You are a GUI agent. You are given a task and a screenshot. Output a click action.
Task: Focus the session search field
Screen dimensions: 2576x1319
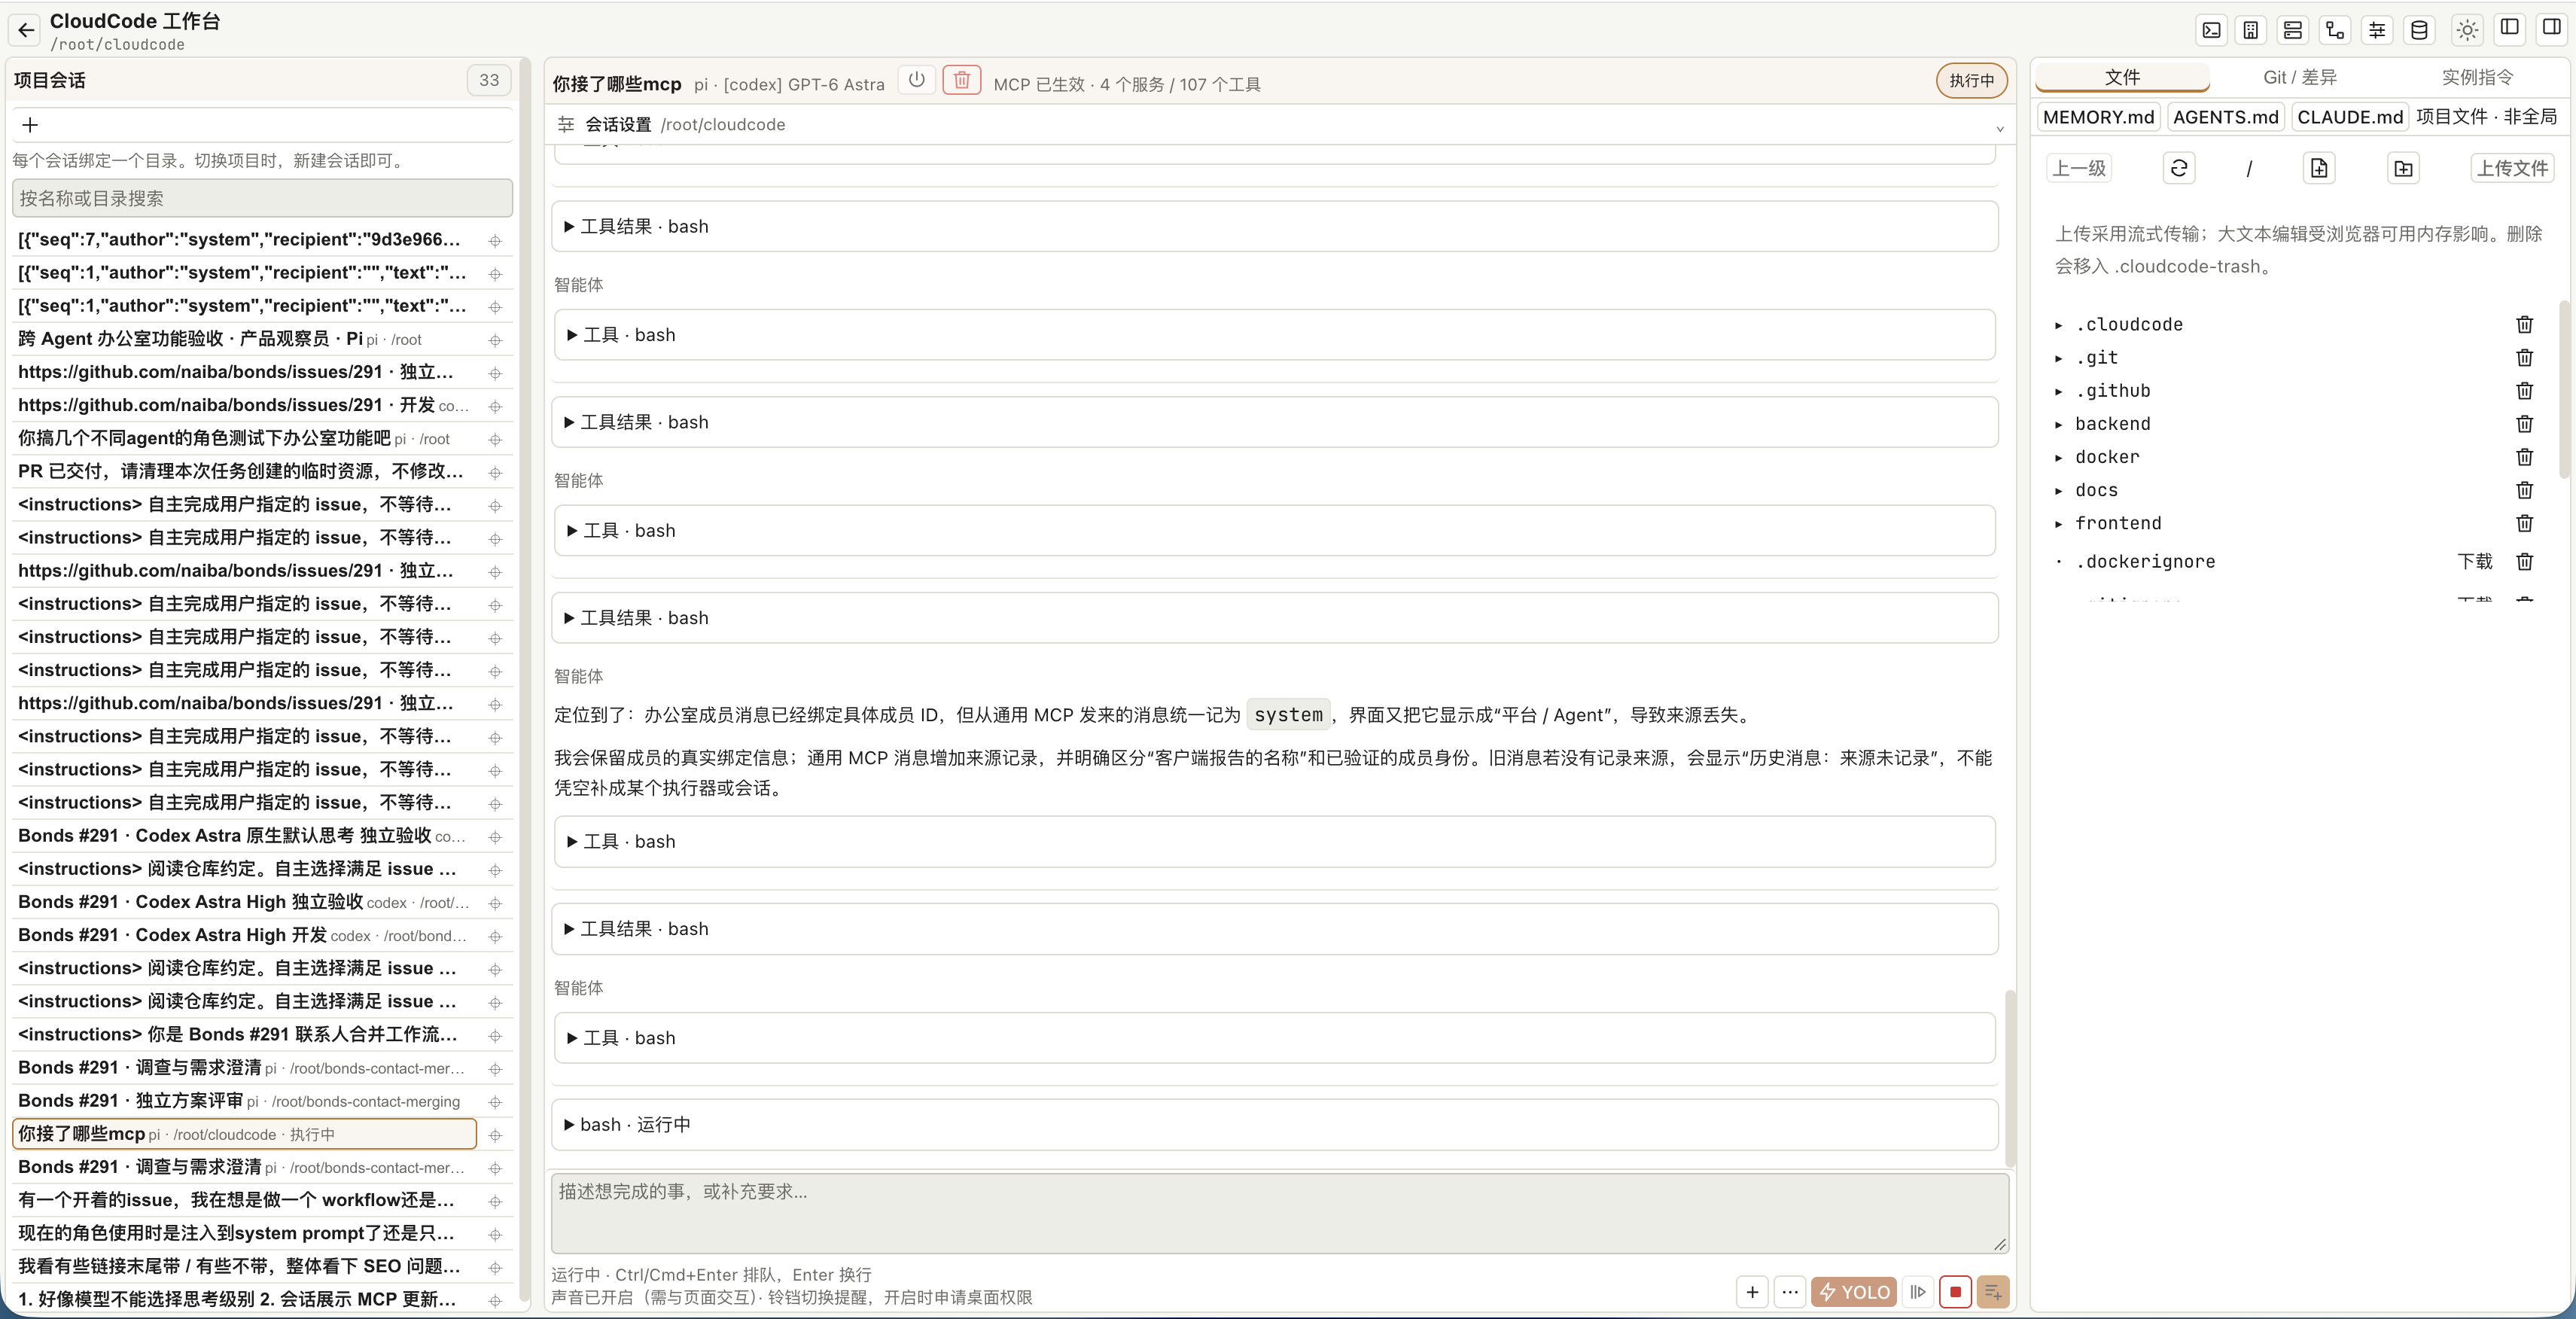pyautogui.click(x=262, y=199)
